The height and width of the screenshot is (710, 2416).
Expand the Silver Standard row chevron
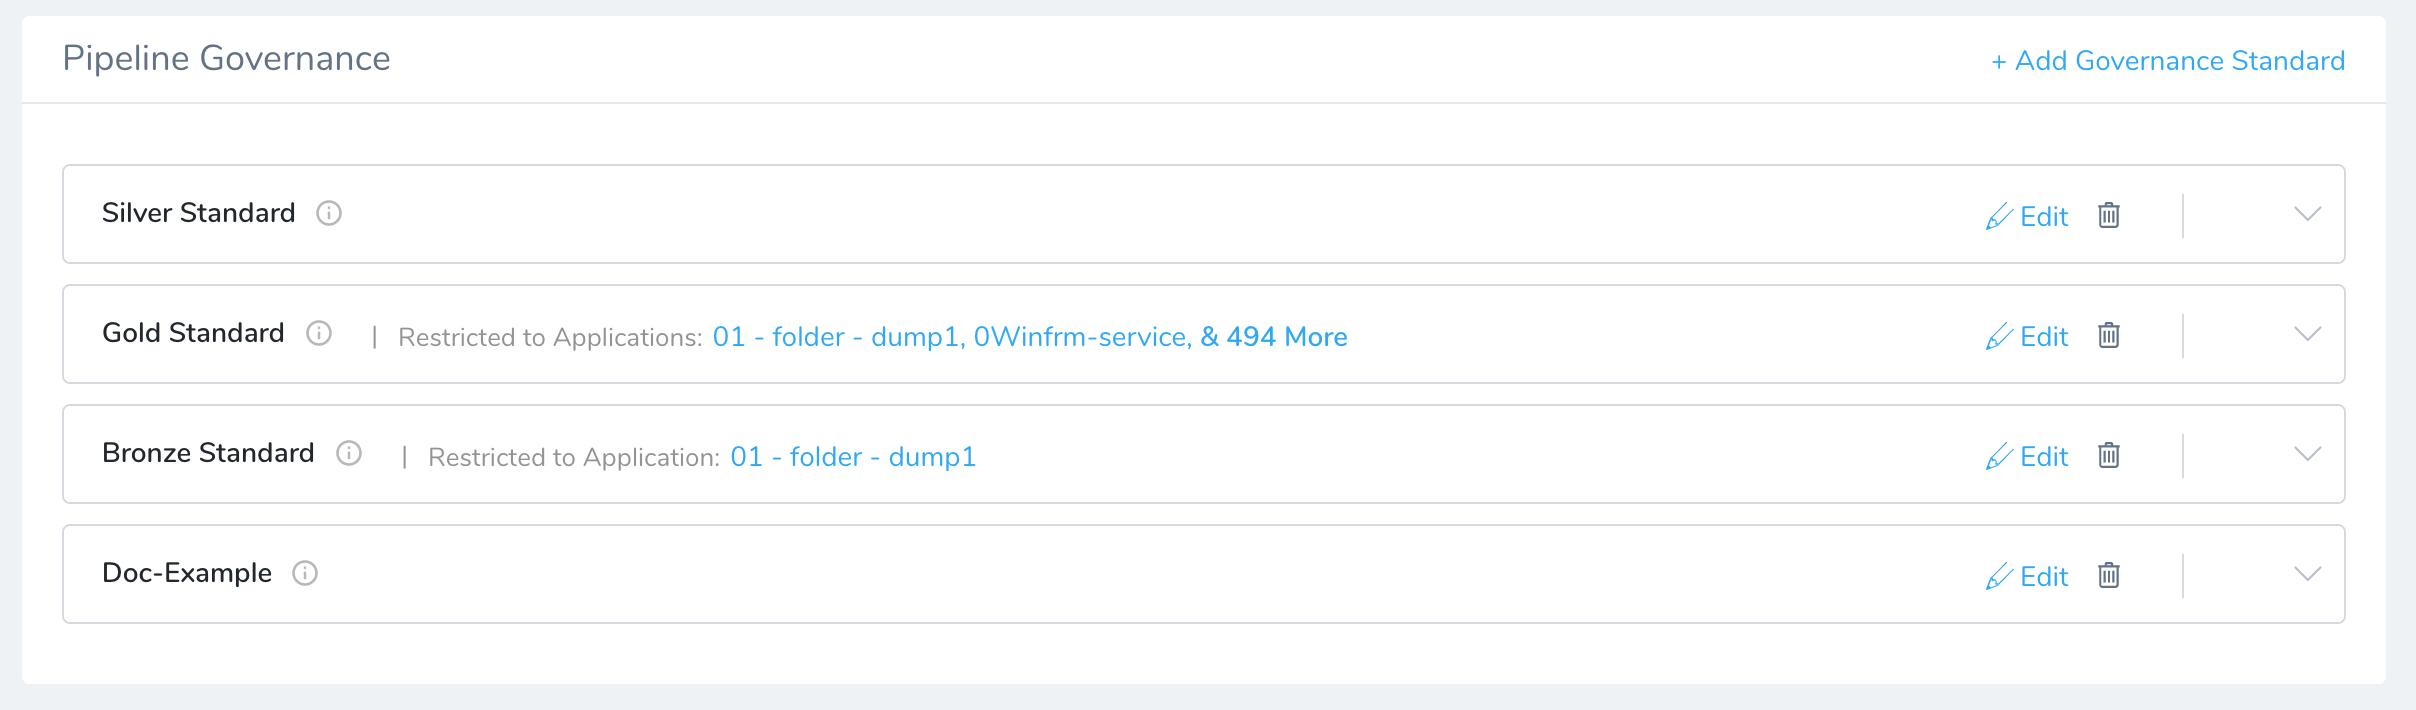(2307, 214)
